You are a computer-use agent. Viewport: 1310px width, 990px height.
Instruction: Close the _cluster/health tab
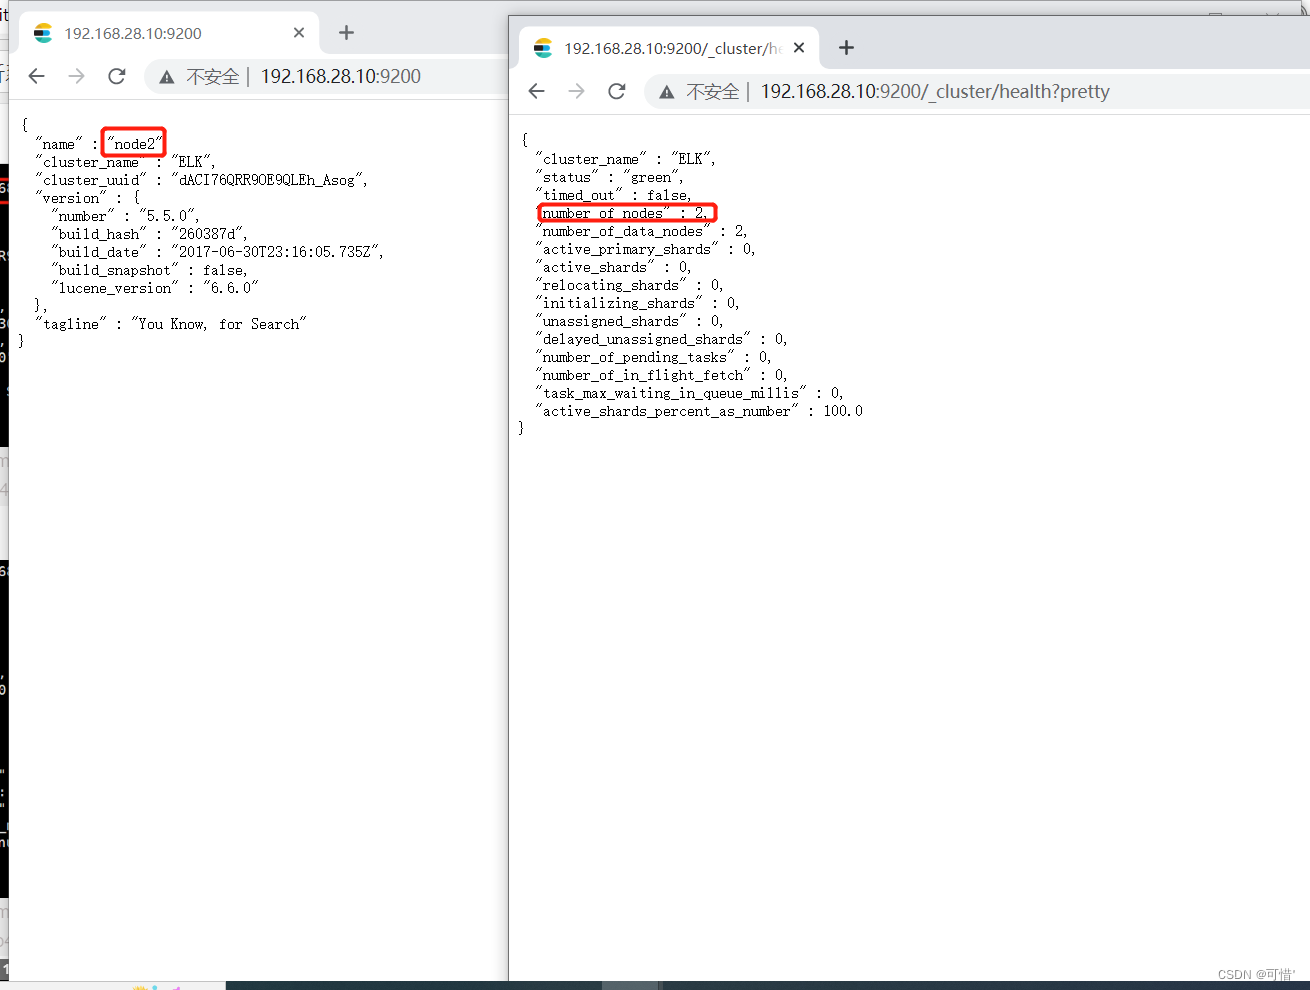(799, 48)
